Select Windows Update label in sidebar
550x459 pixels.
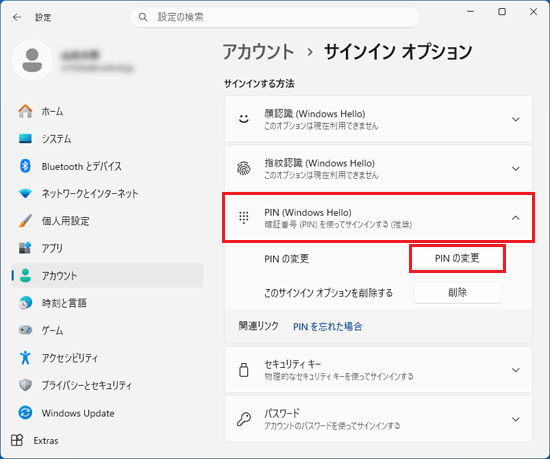(78, 413)
